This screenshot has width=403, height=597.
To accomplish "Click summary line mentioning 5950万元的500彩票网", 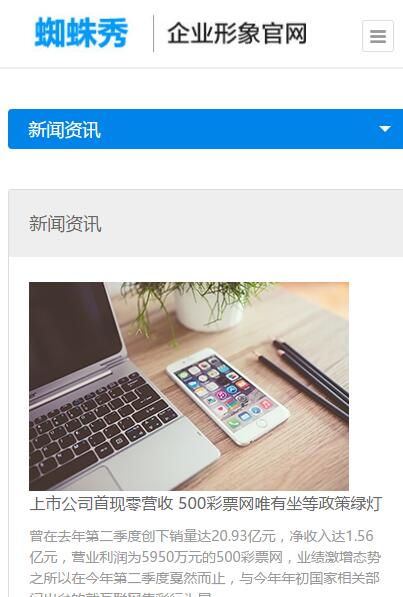I will coord(205,557).
